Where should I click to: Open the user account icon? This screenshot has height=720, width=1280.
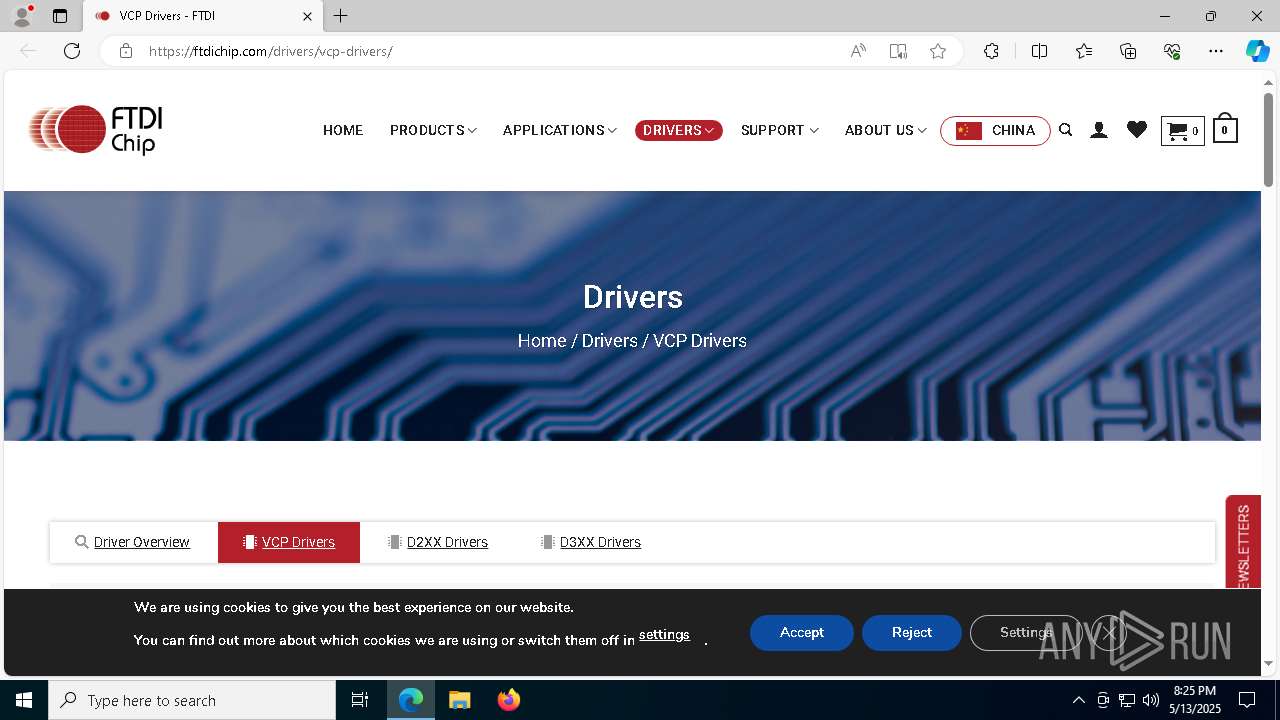point(1099,130)
